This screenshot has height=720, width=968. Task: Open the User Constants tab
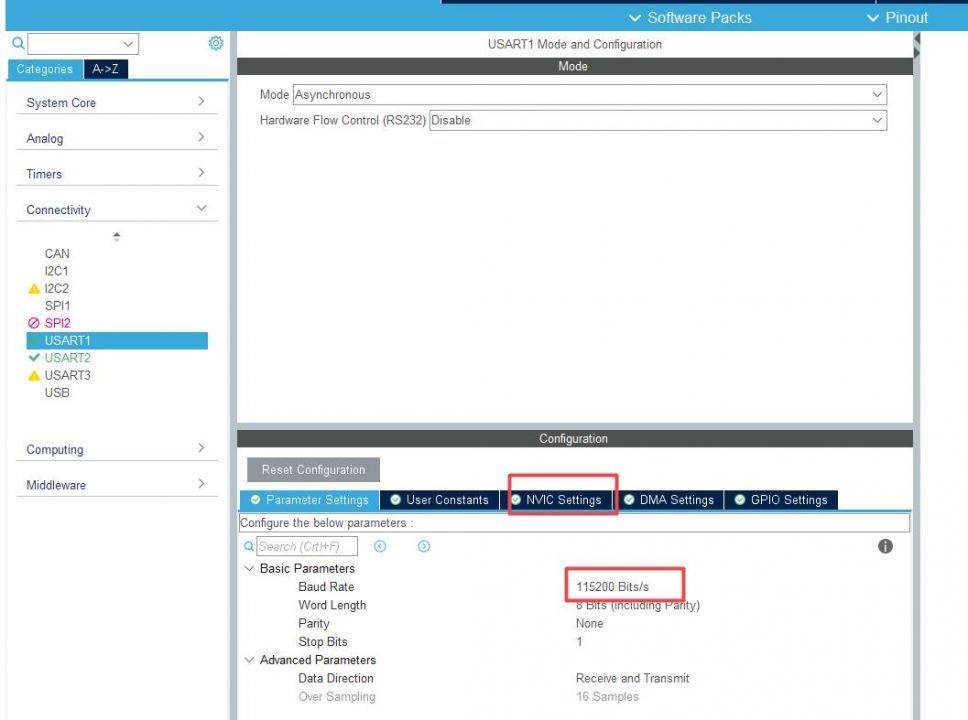tap(440, 500)
